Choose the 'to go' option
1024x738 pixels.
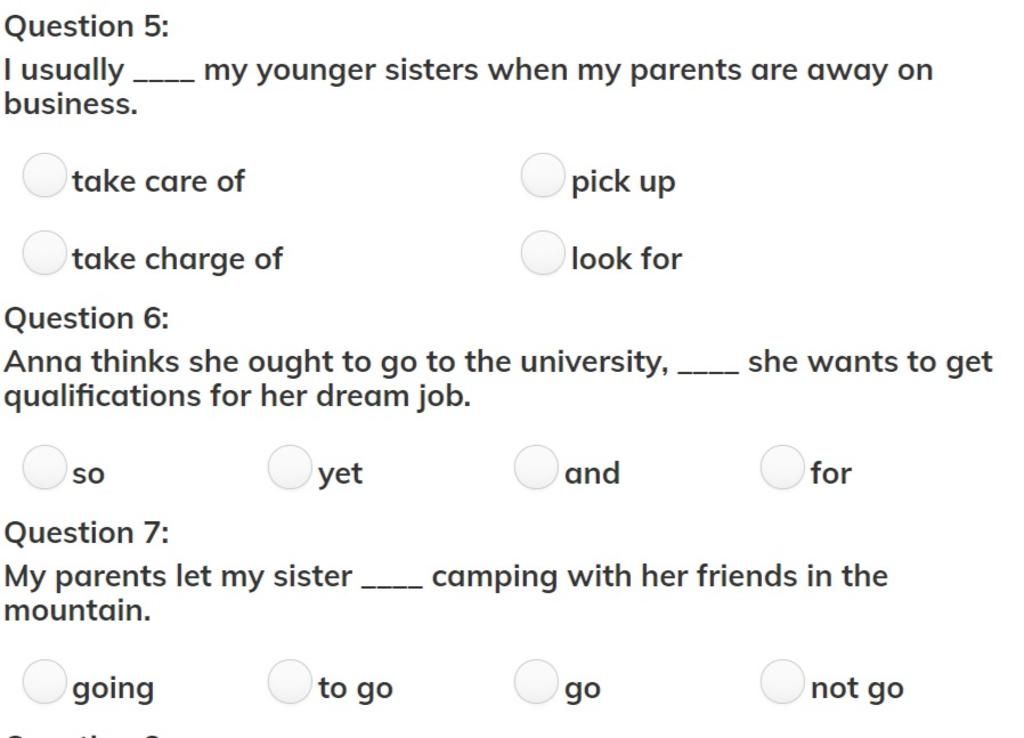coord(290,681)
